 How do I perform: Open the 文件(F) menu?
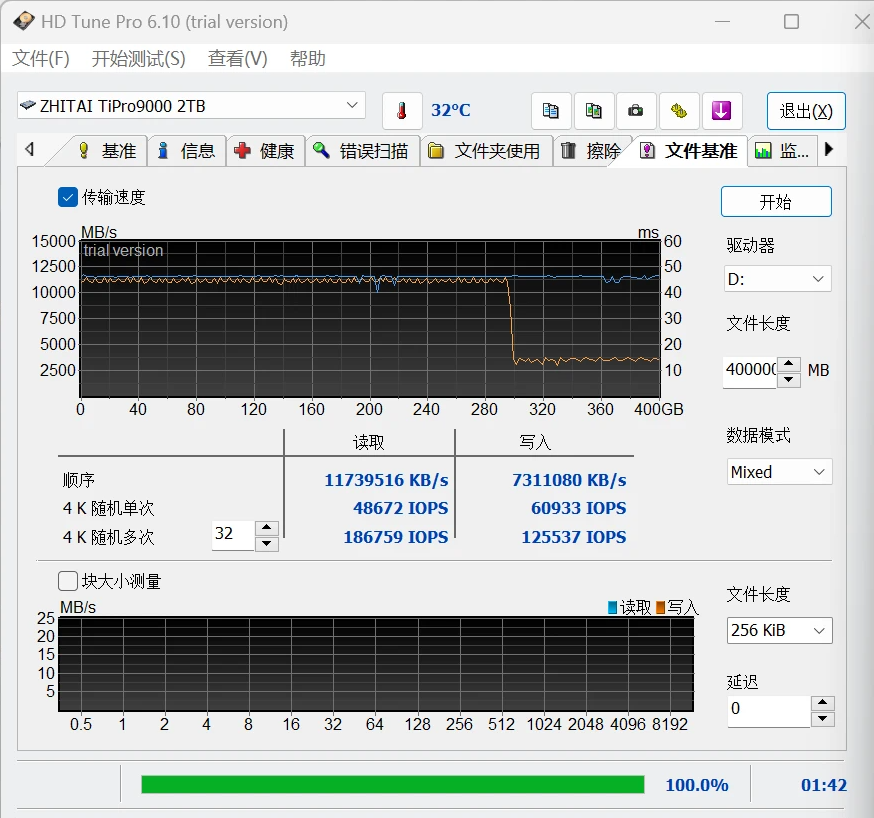click(x=41, y=59)
